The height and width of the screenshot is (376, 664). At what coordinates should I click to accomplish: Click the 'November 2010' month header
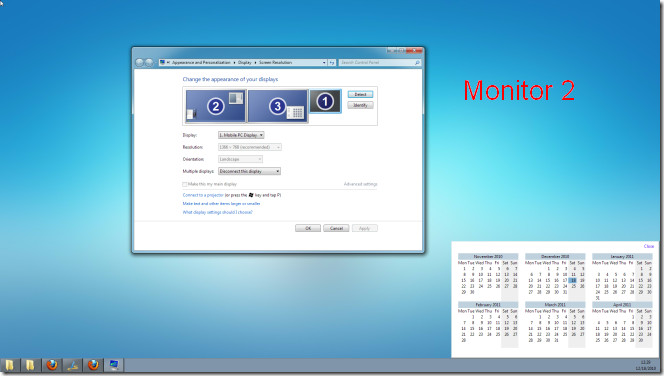pos(488,257)
